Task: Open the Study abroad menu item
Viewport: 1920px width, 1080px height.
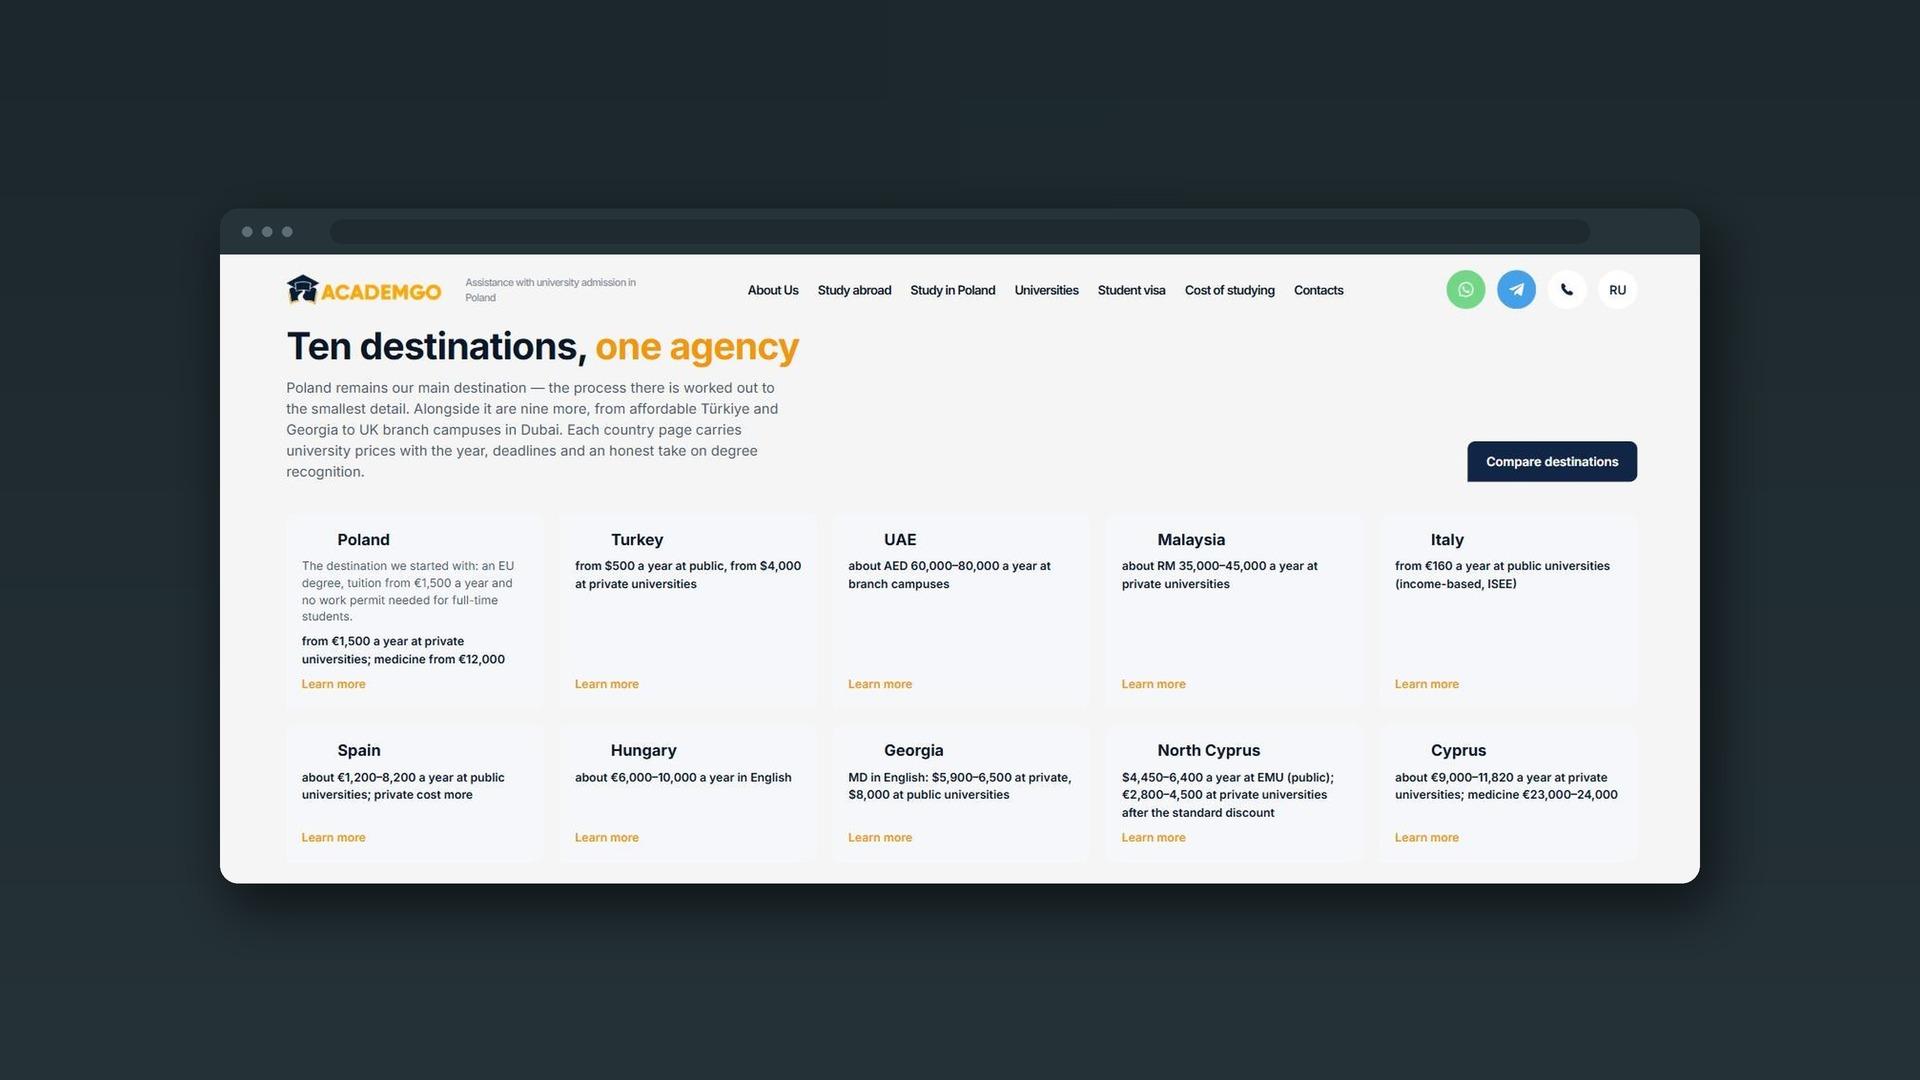Action: click(x=854, y=290)
